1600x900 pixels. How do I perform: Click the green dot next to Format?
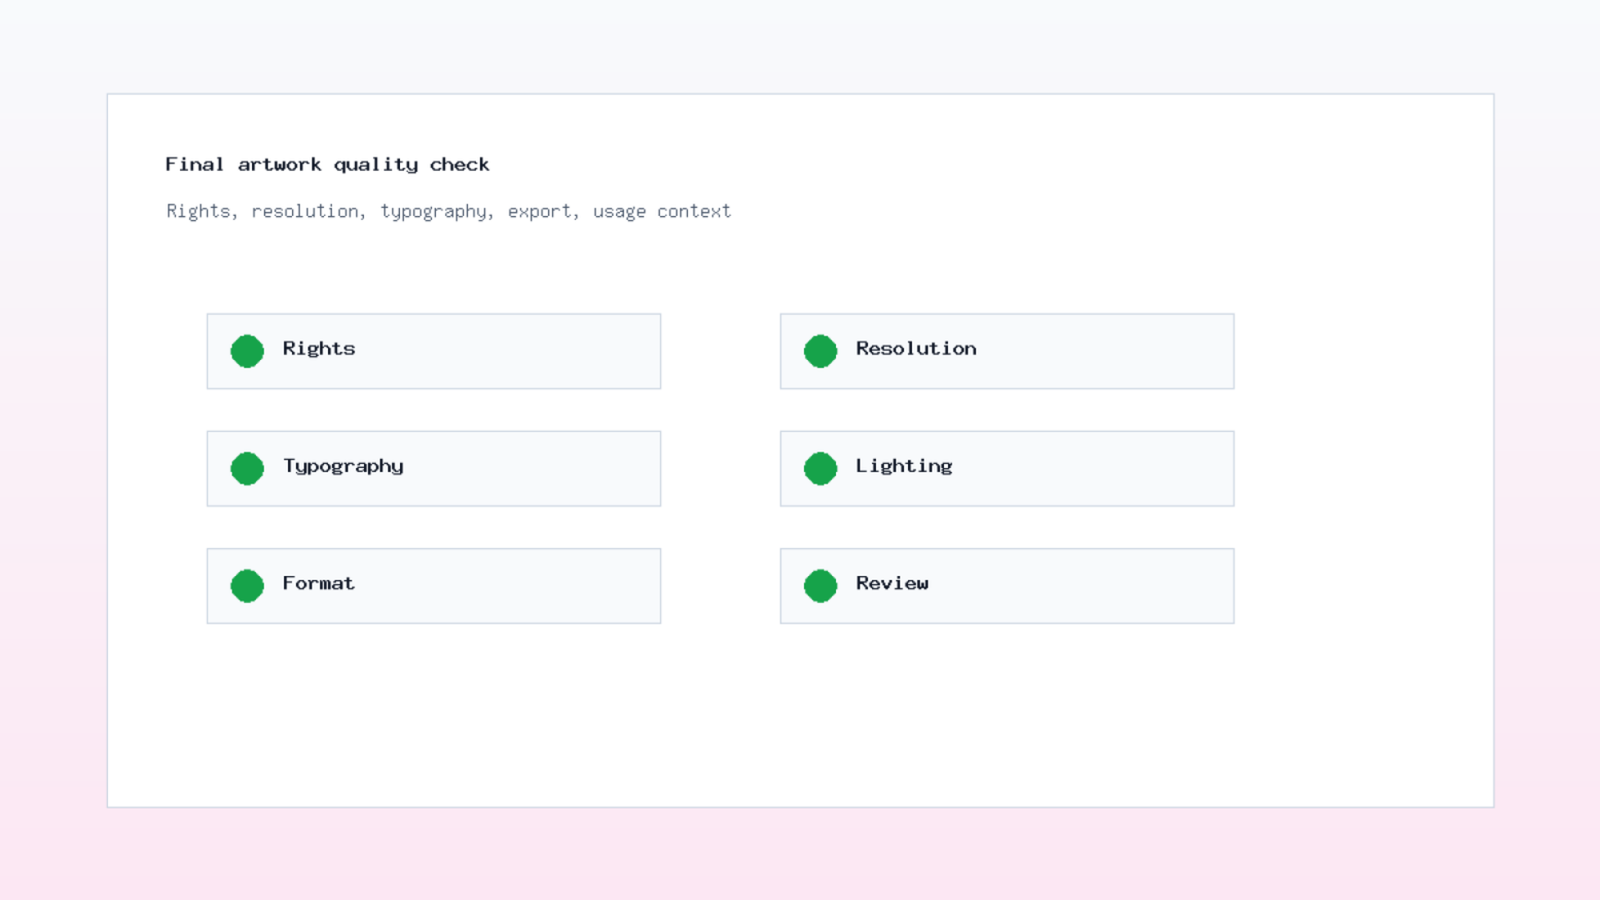pos(247,585)
